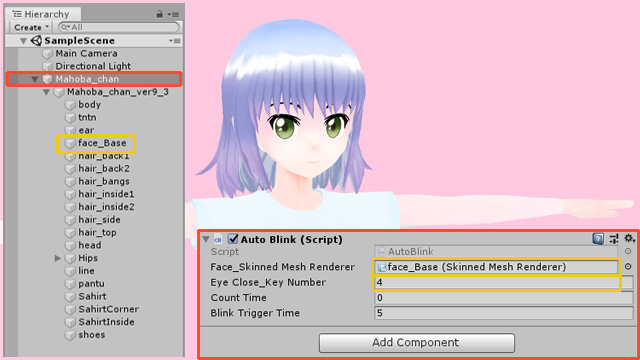The height and width of the screenshot is (360, 640).
Task: Open the Auto Blink help reference icon
Action: coord(598,239)
